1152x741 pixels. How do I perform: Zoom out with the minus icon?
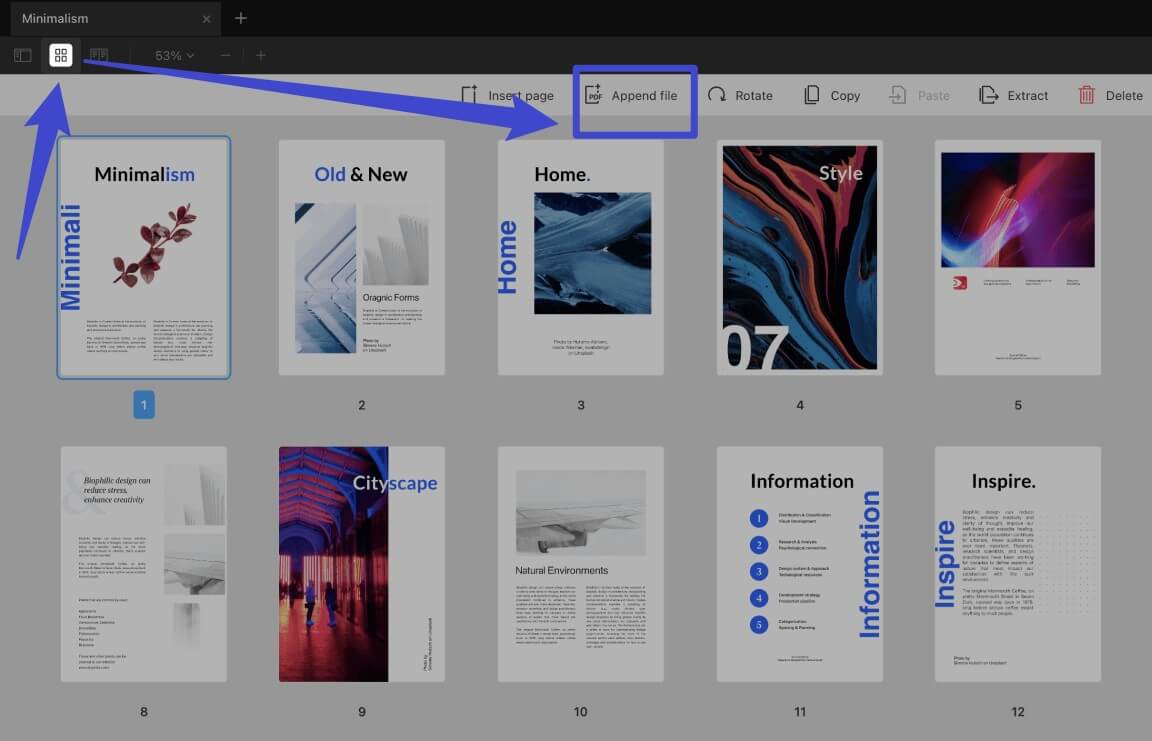pyautogui.click(x=225, y=55)
